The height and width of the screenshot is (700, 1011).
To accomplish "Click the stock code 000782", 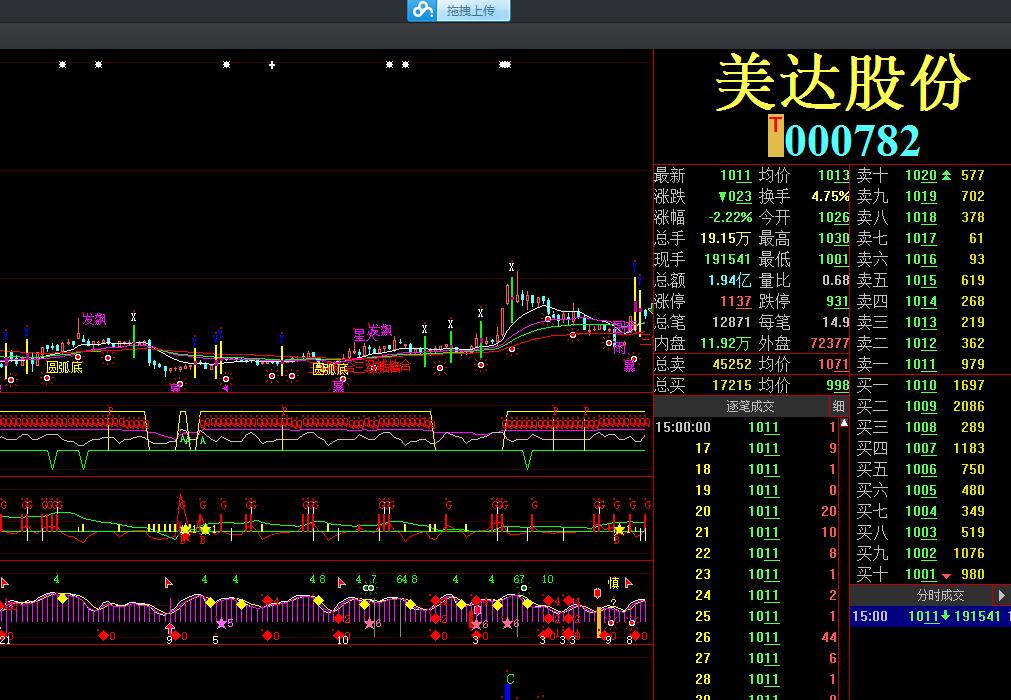I will tap(852, 141).
